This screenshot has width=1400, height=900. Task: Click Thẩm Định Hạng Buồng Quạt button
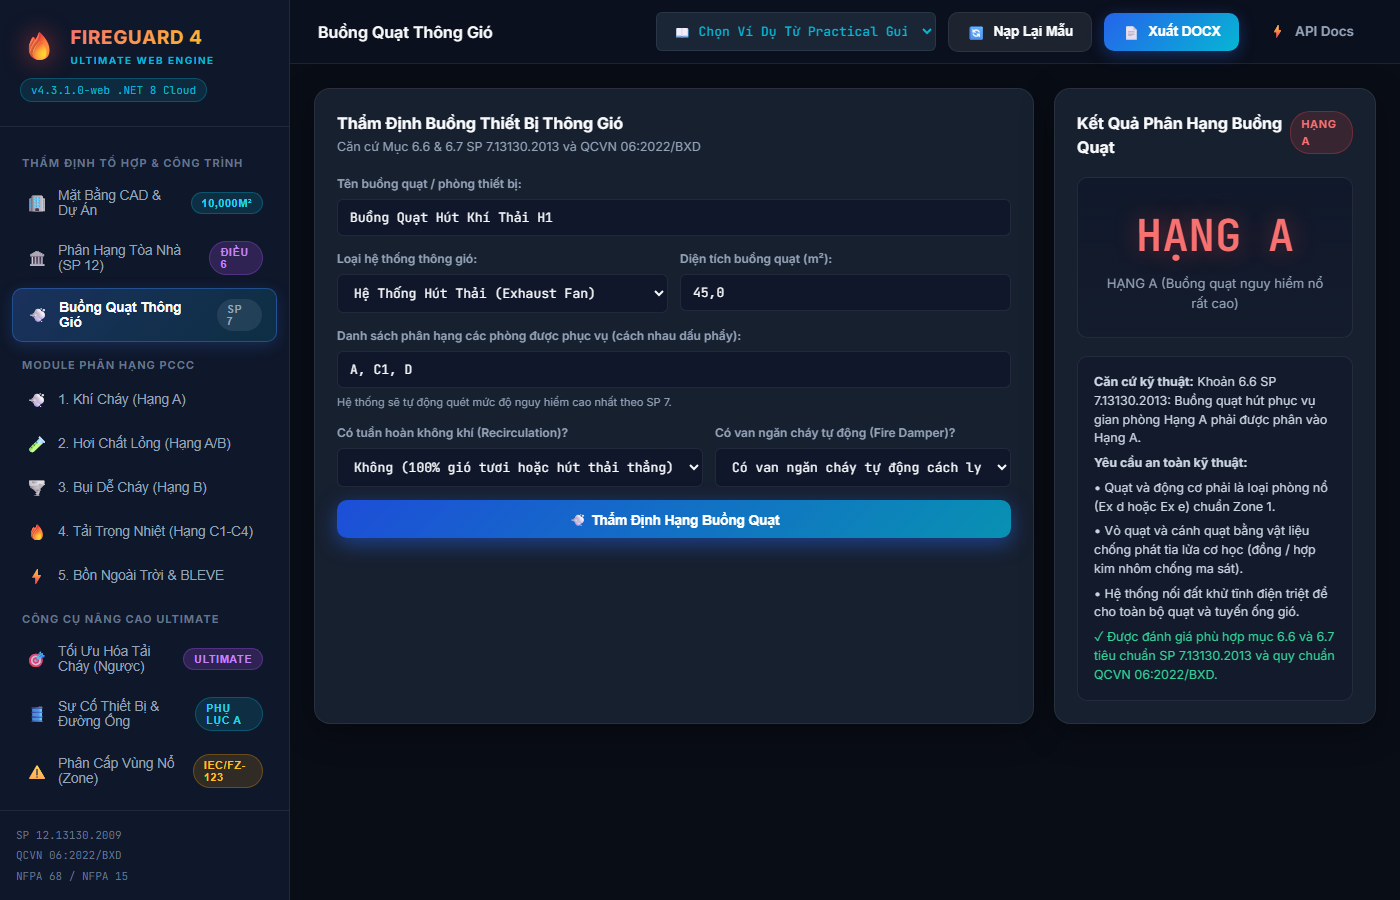(x=674, y=519)
